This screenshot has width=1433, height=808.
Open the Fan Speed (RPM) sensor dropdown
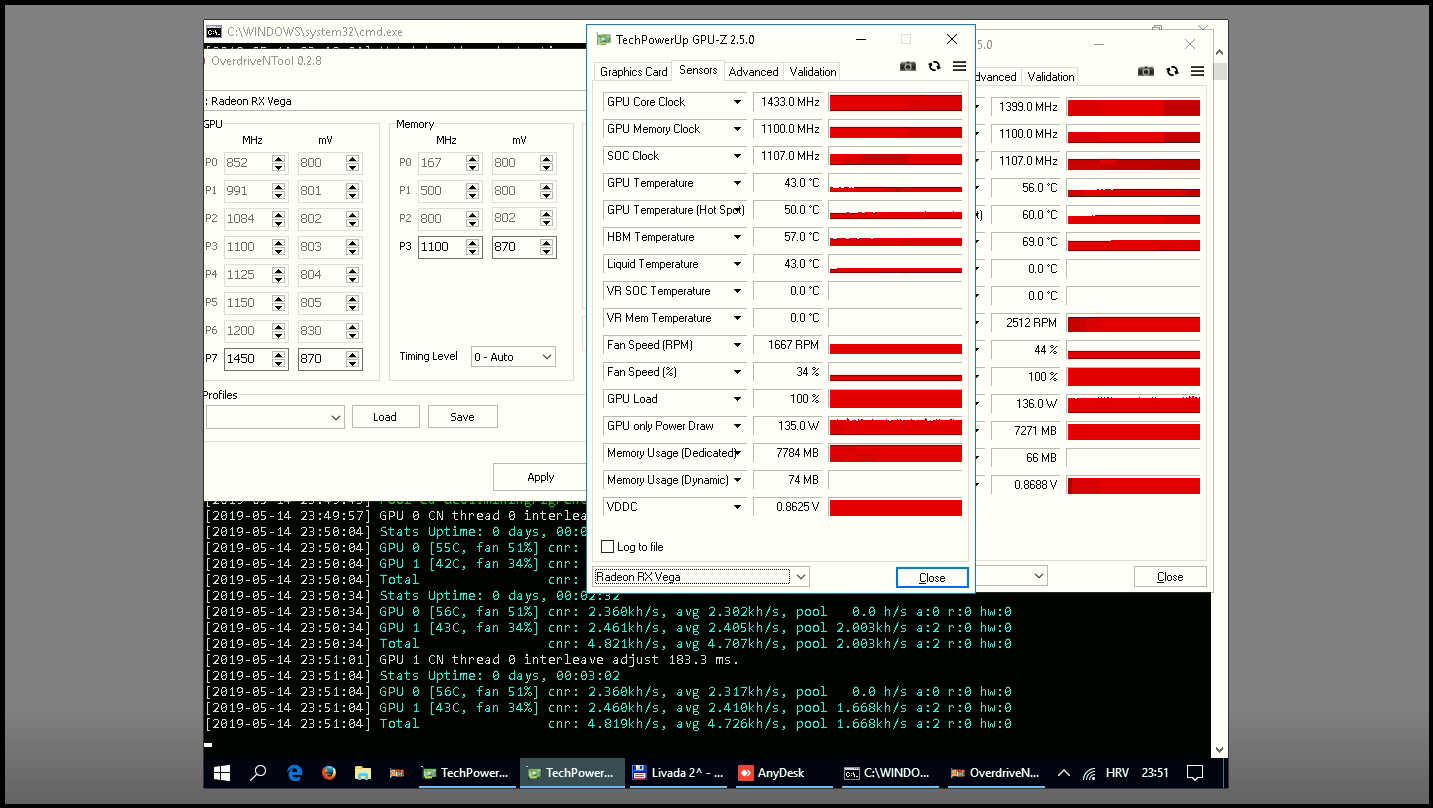[738, 345]
